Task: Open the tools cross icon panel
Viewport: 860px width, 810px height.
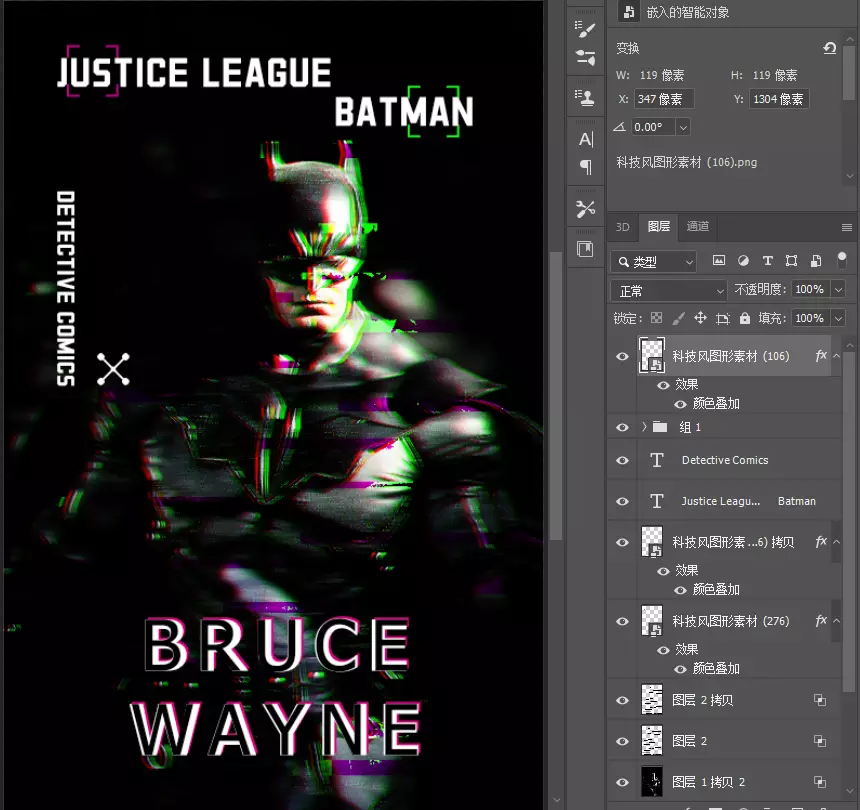Action: [x=585, y=208]
